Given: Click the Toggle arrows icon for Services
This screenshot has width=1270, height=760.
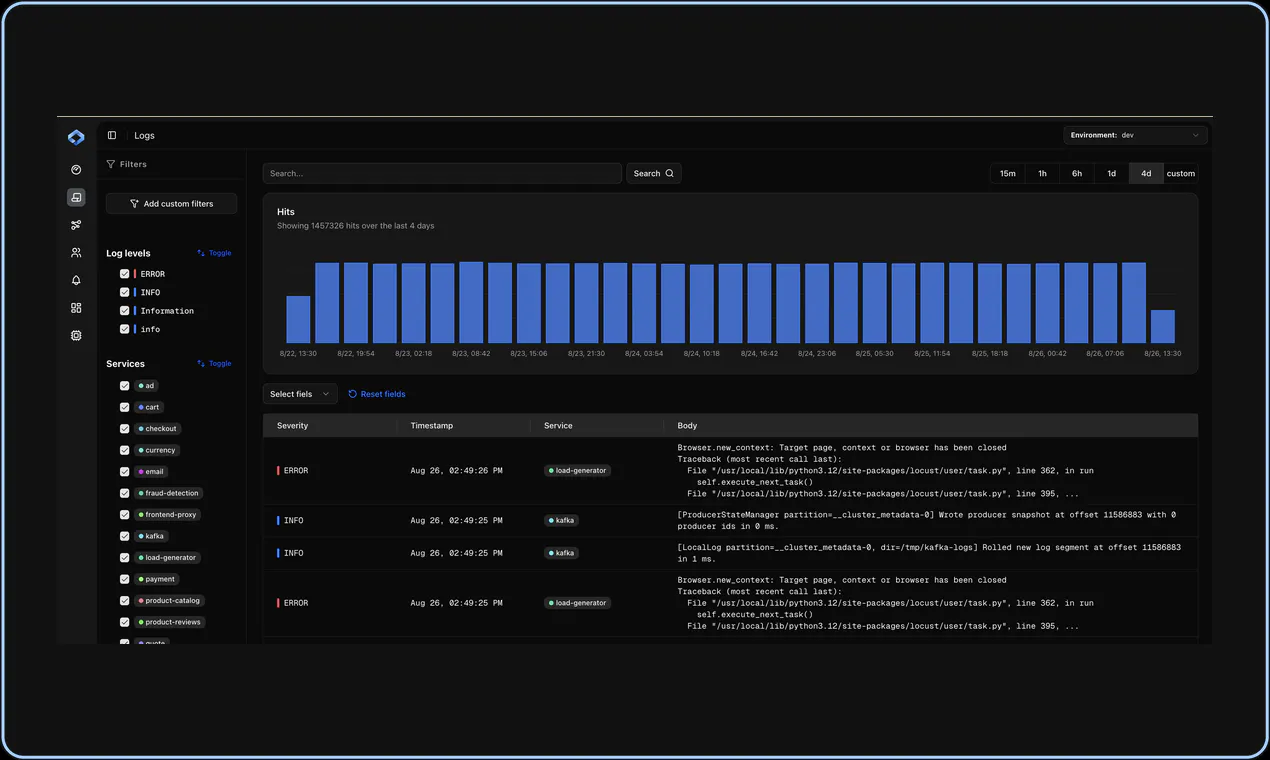Looking at the screenshot, I should click(201, 364).
